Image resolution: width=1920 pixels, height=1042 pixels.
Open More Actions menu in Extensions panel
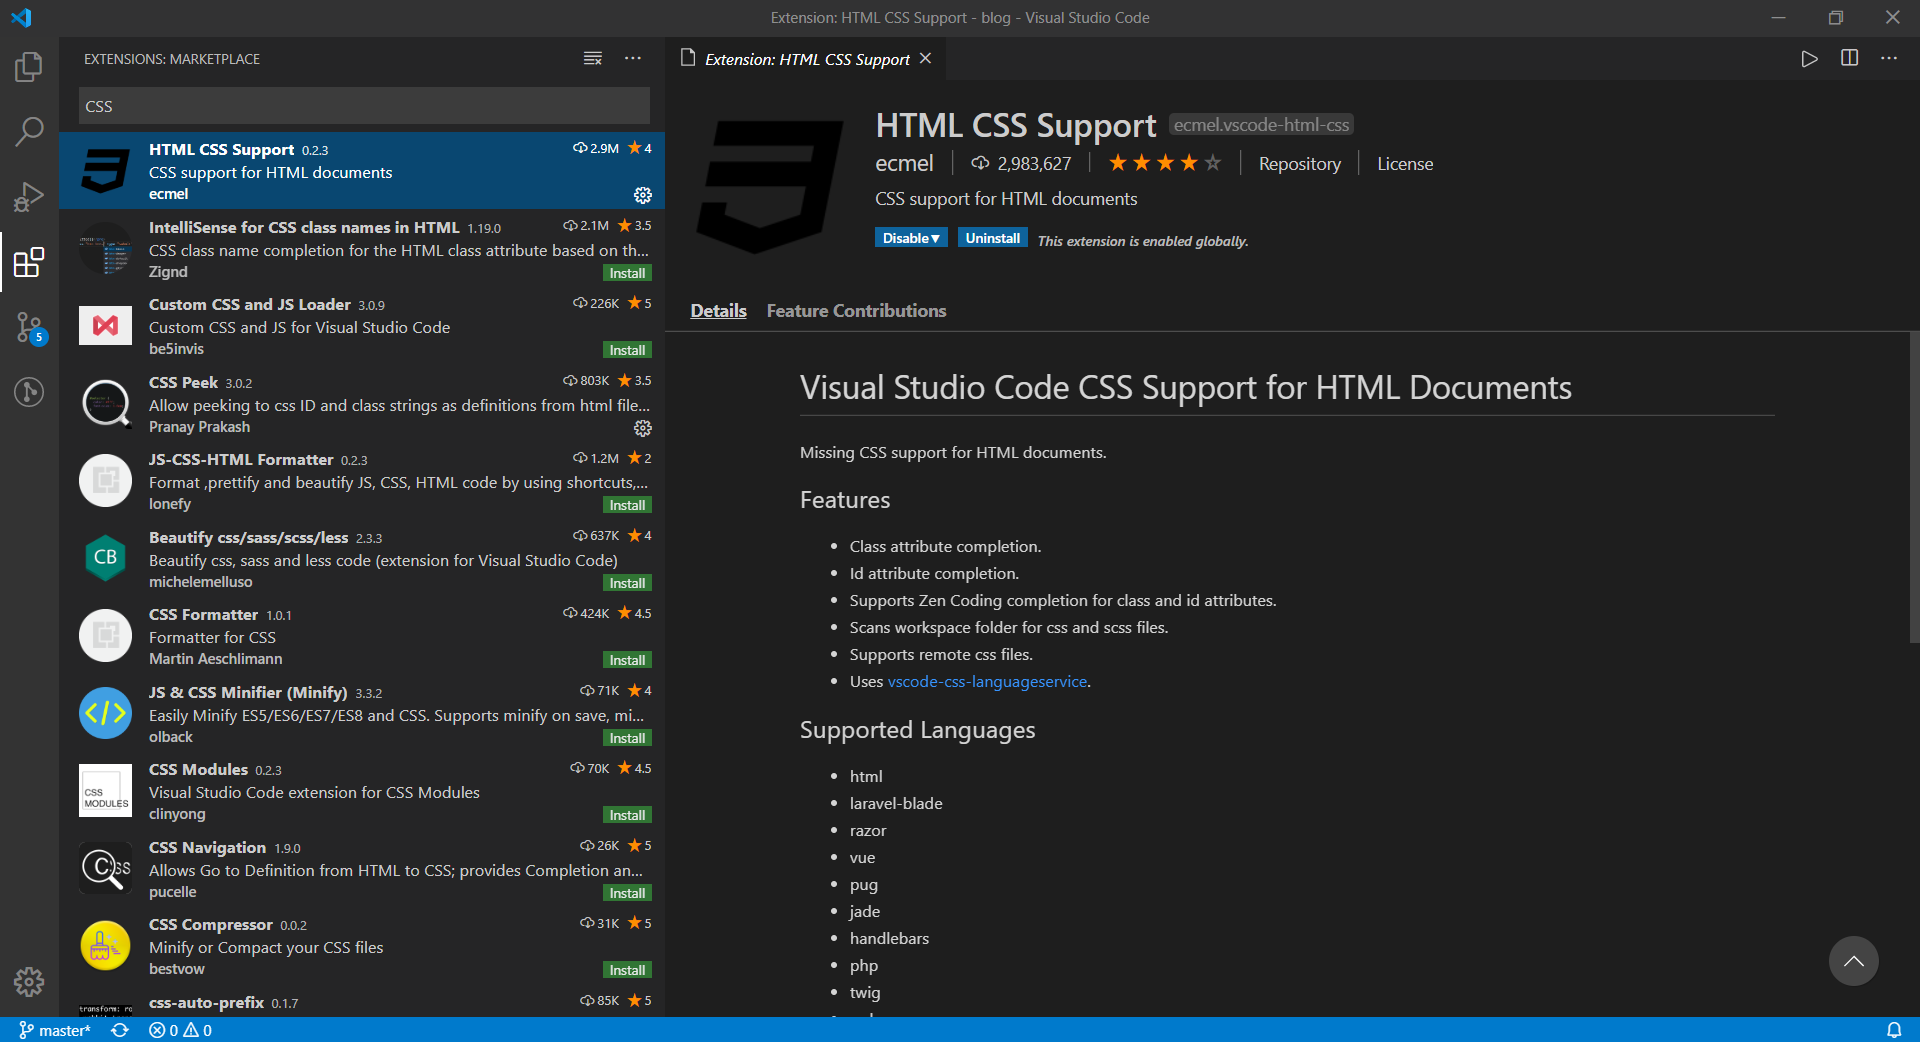click(633, 59)
